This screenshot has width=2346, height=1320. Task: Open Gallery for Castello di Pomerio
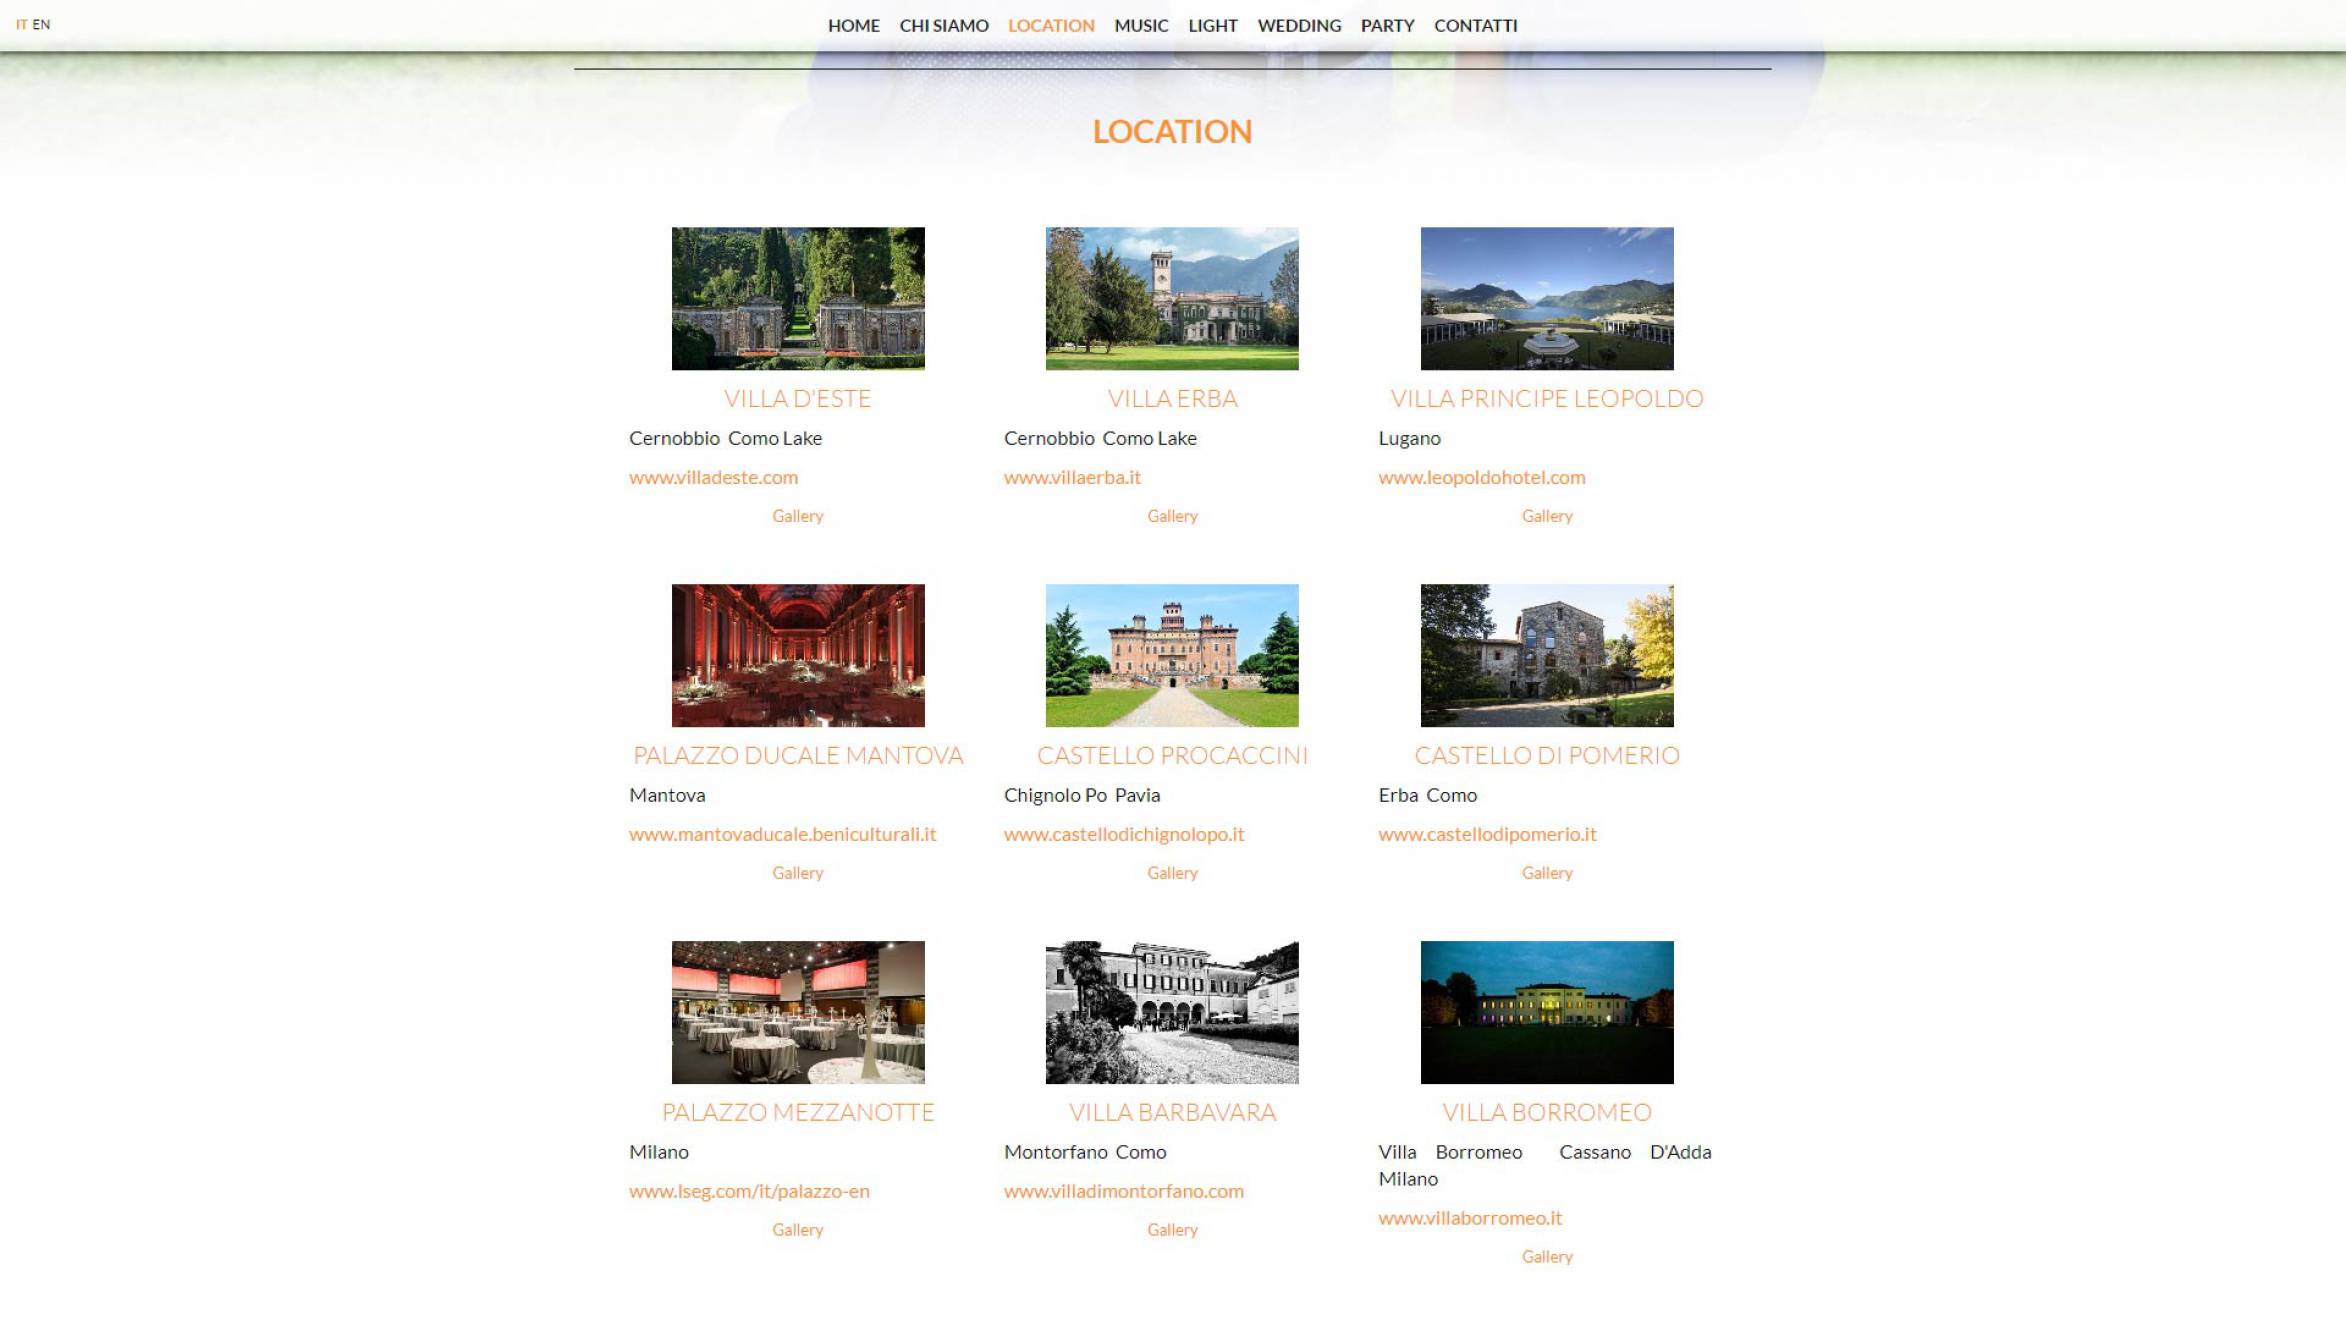[x=1547, y=873]
